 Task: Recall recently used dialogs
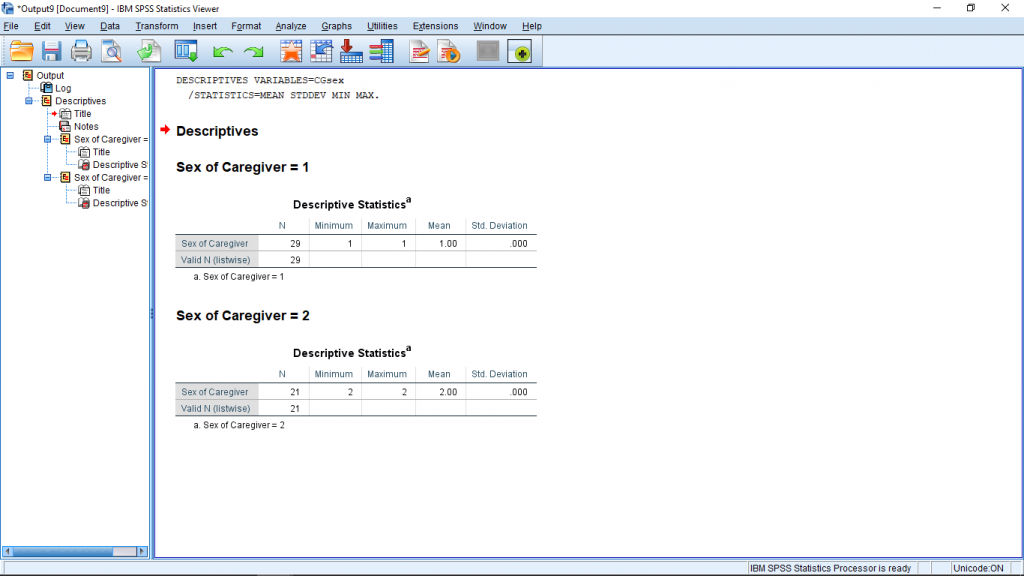tap(290, 51)
